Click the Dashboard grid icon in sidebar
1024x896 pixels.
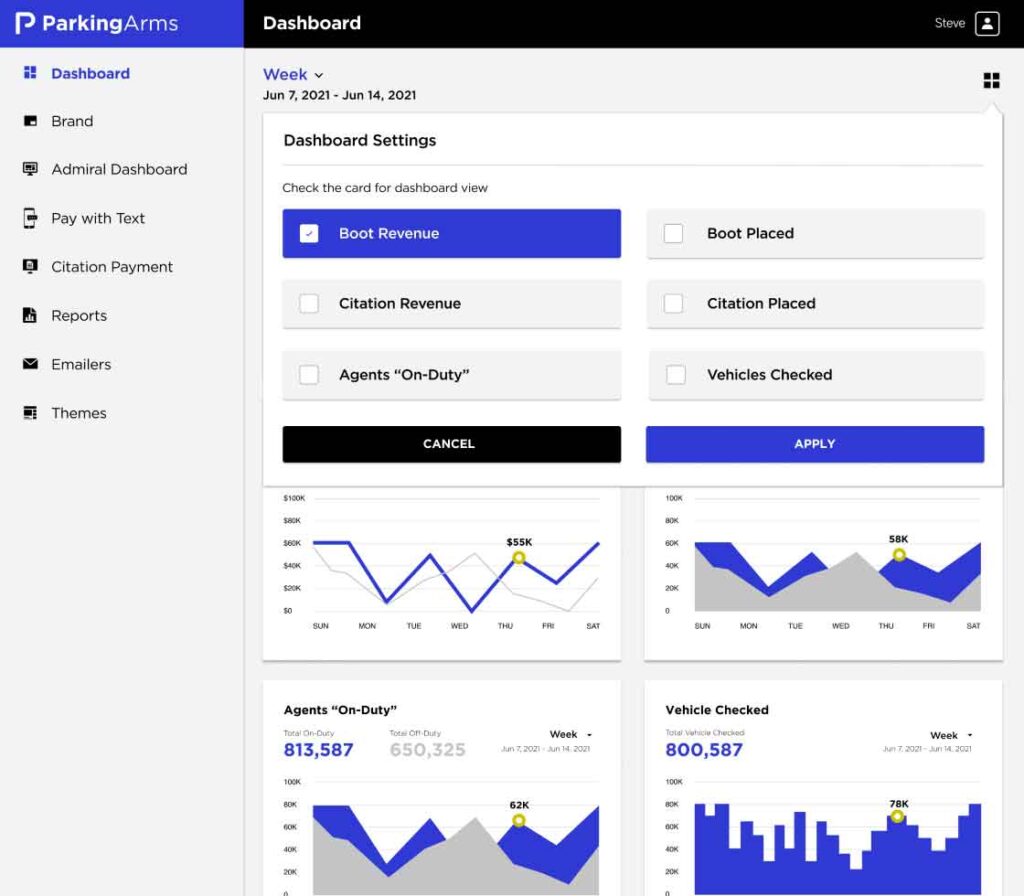(x=30, y=73)
